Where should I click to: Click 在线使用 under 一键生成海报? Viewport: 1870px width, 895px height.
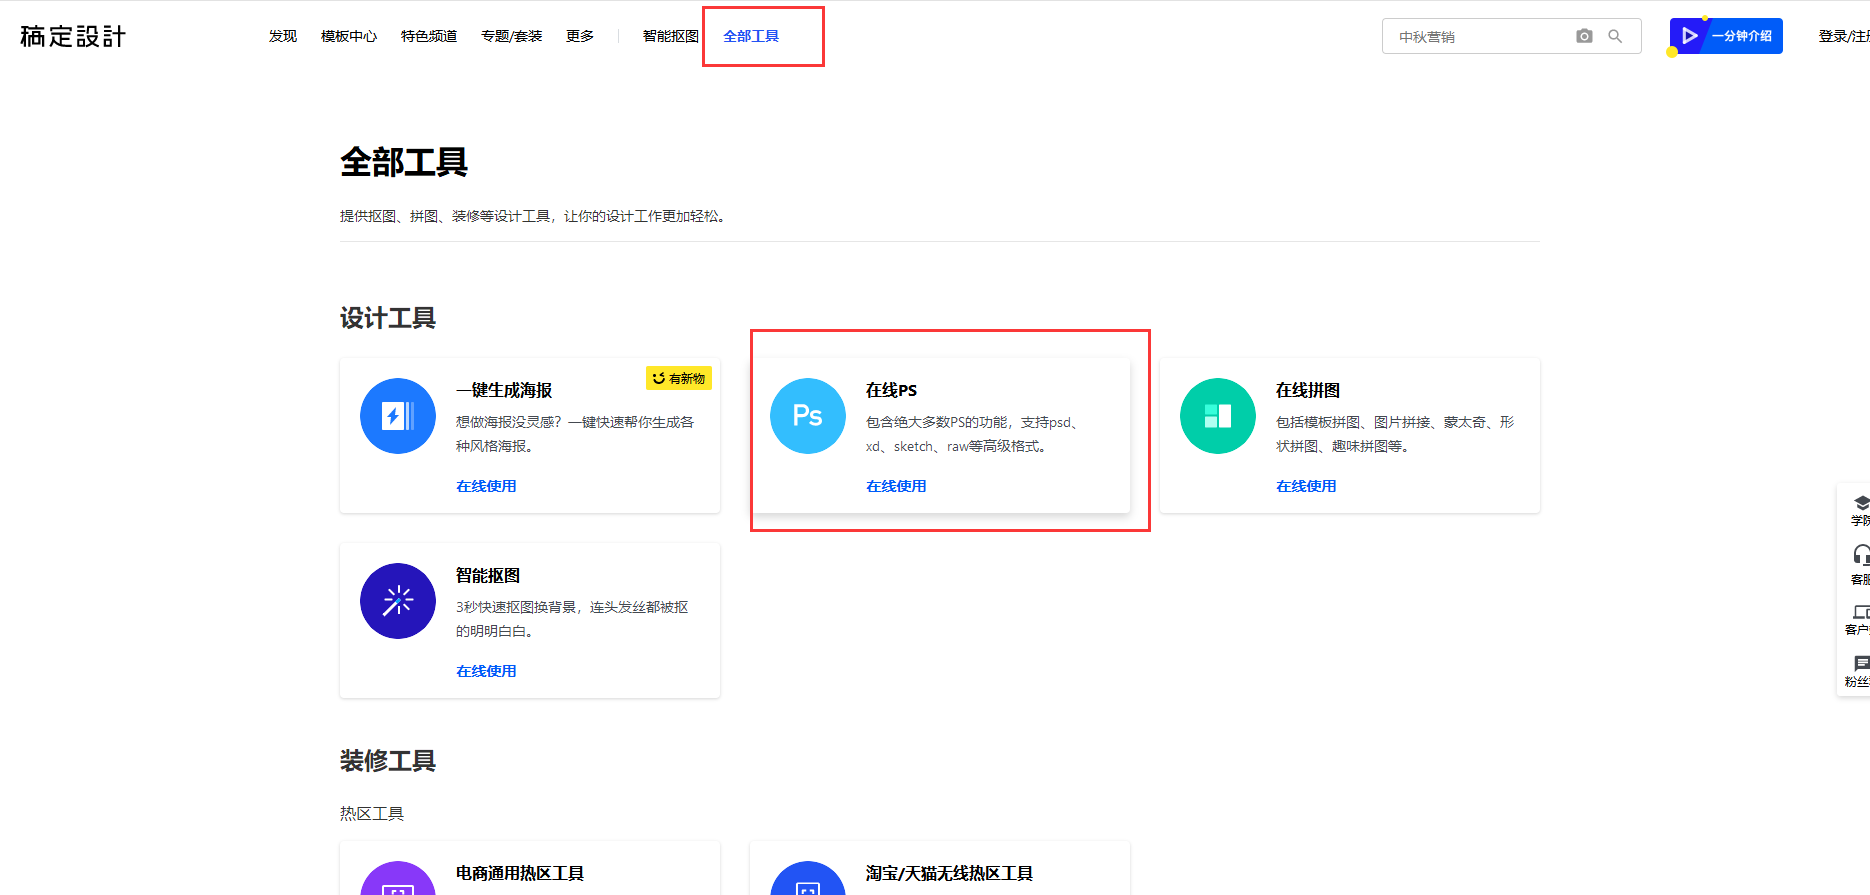[486, 486]
